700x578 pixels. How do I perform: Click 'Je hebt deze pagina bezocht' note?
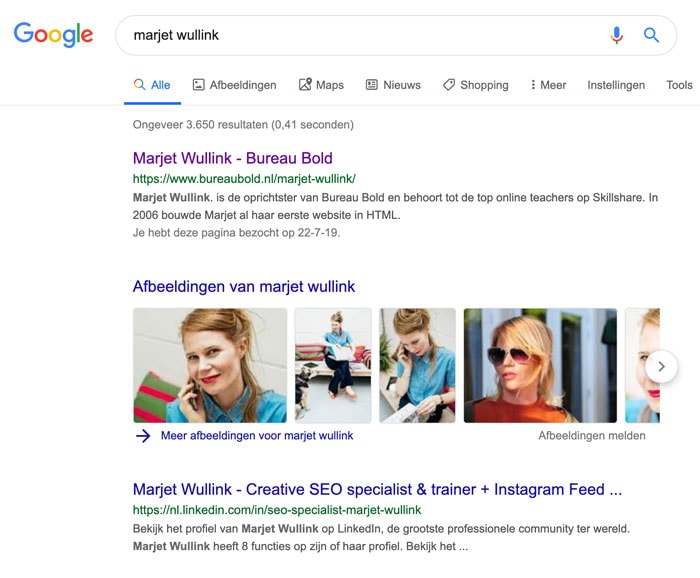click(x=236, y=233)
